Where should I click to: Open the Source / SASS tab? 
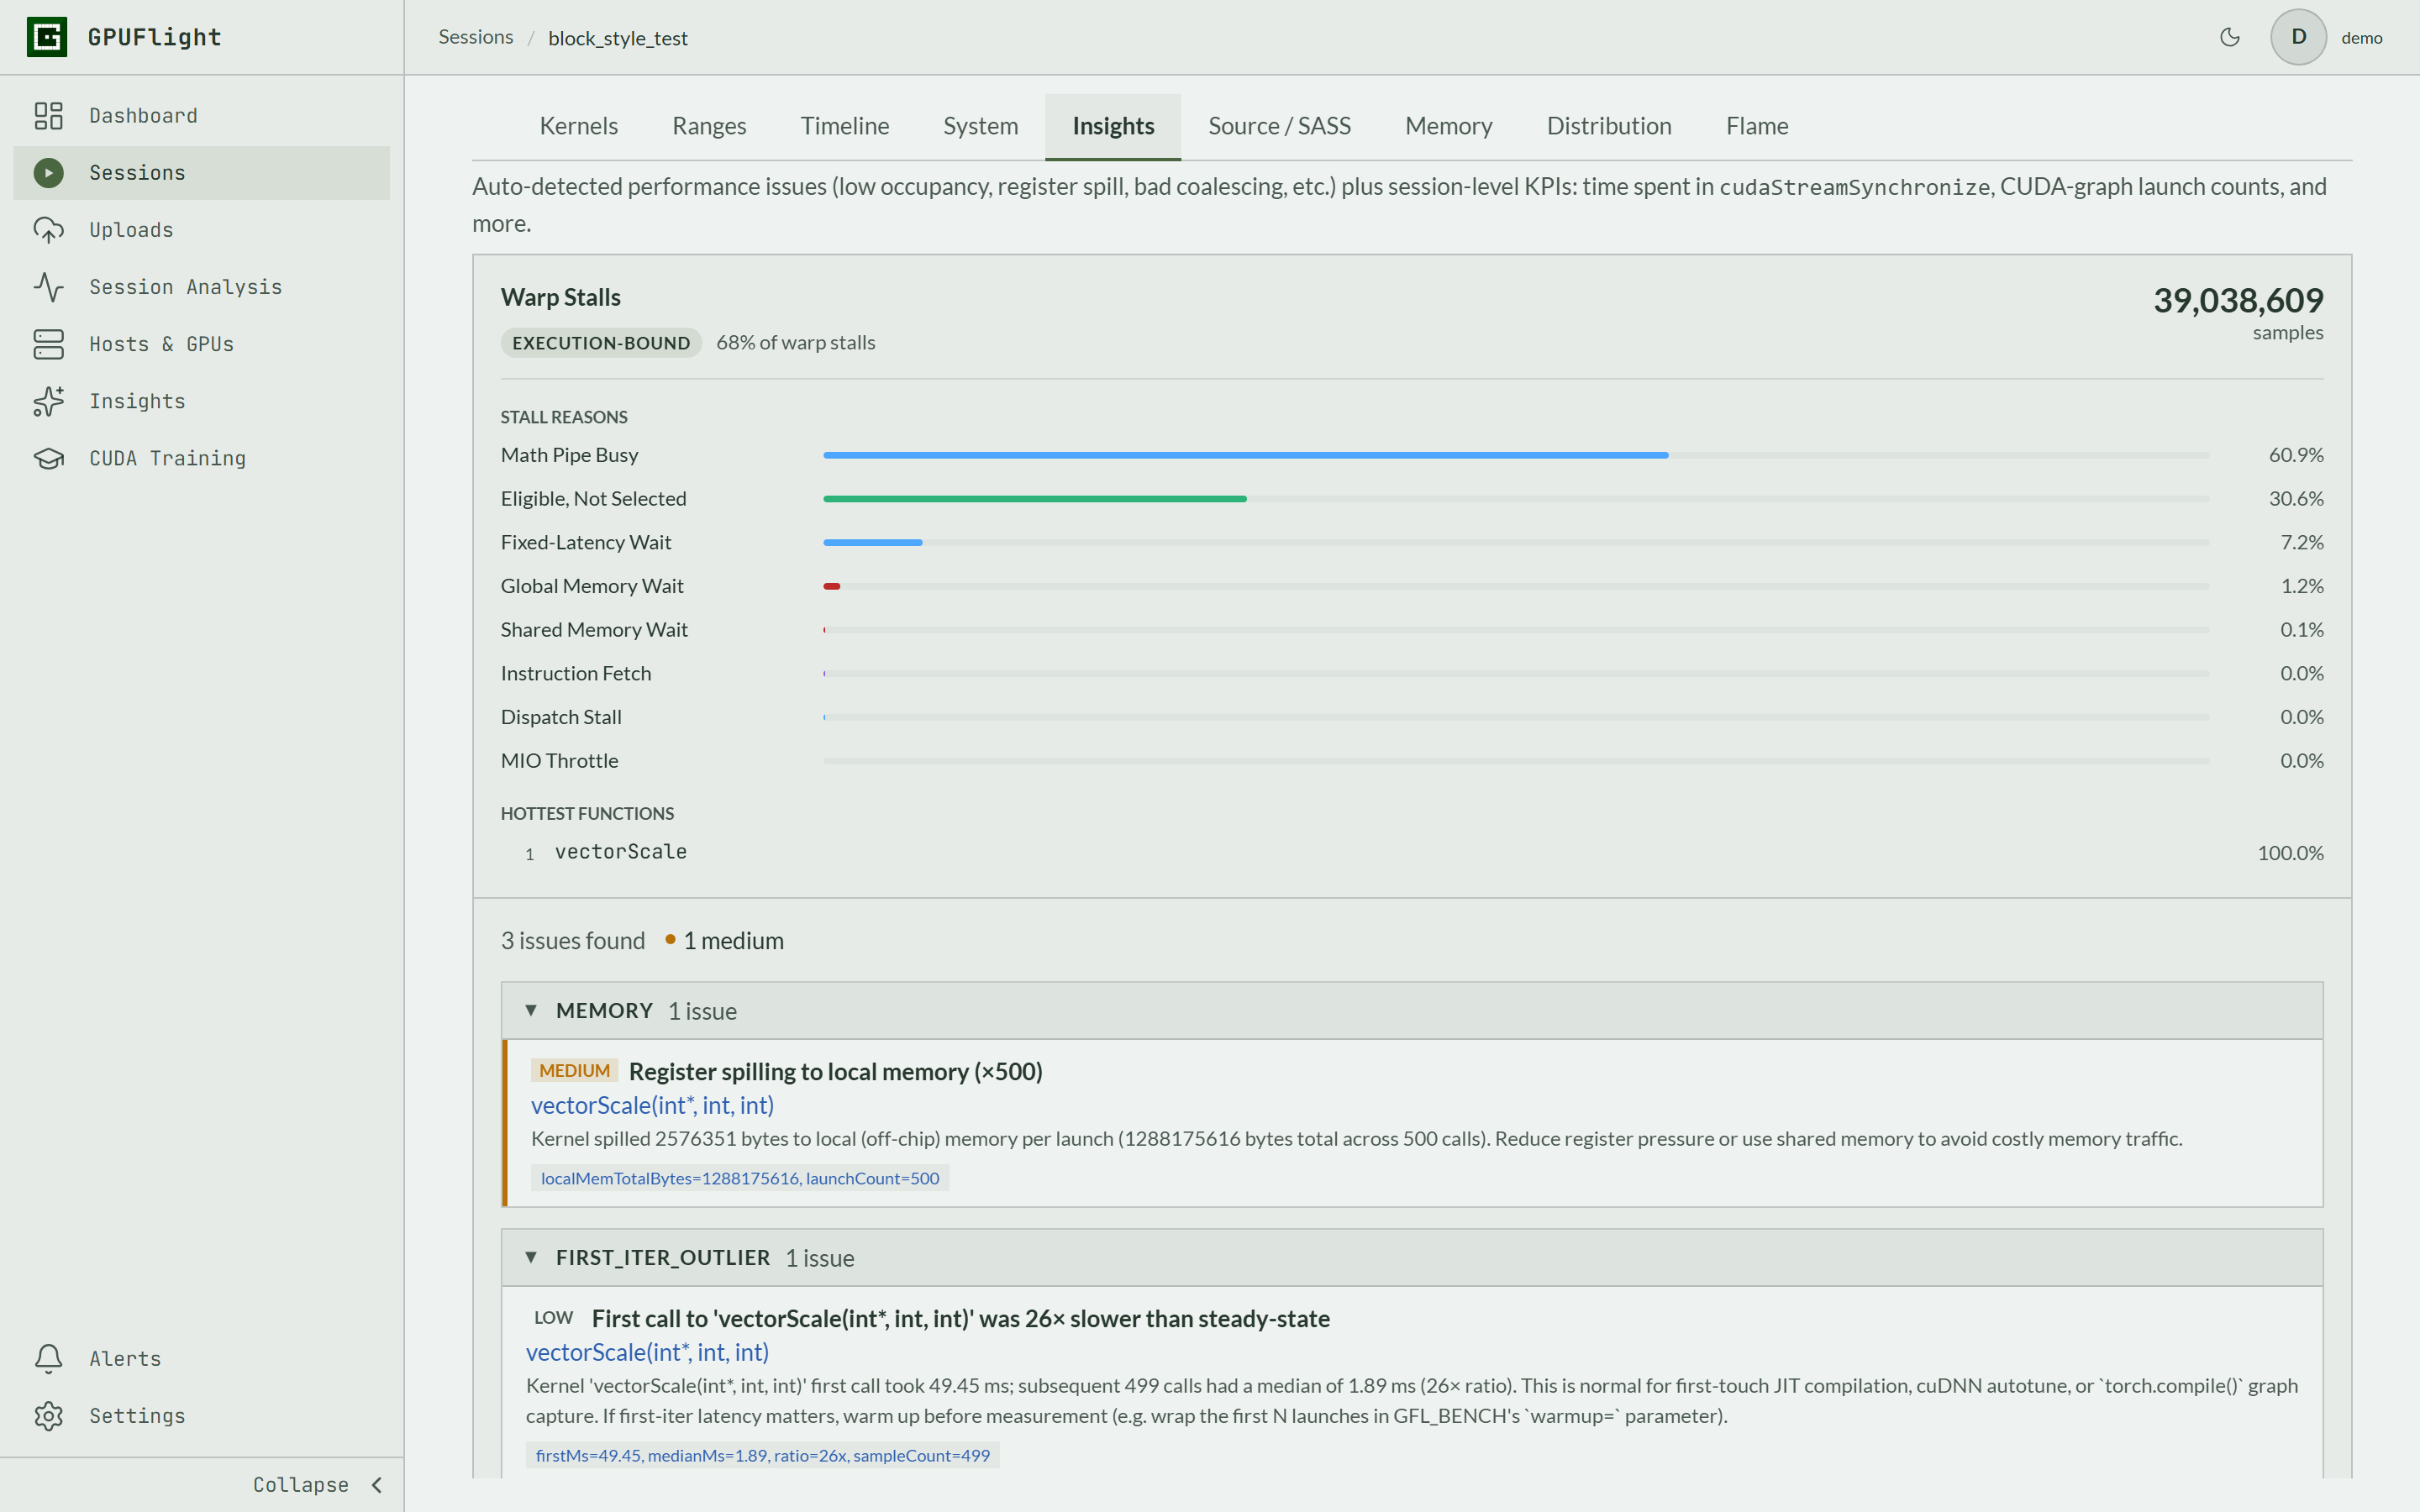point(1279,126)
